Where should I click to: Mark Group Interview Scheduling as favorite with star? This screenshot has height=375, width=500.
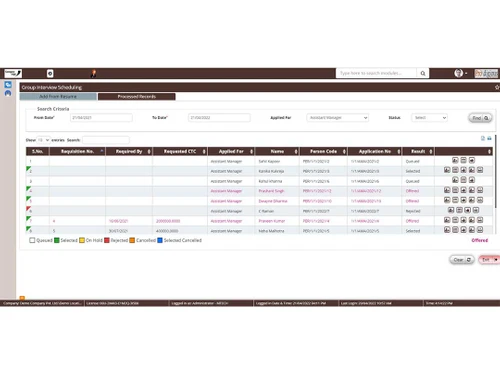(x=497, y=87)
